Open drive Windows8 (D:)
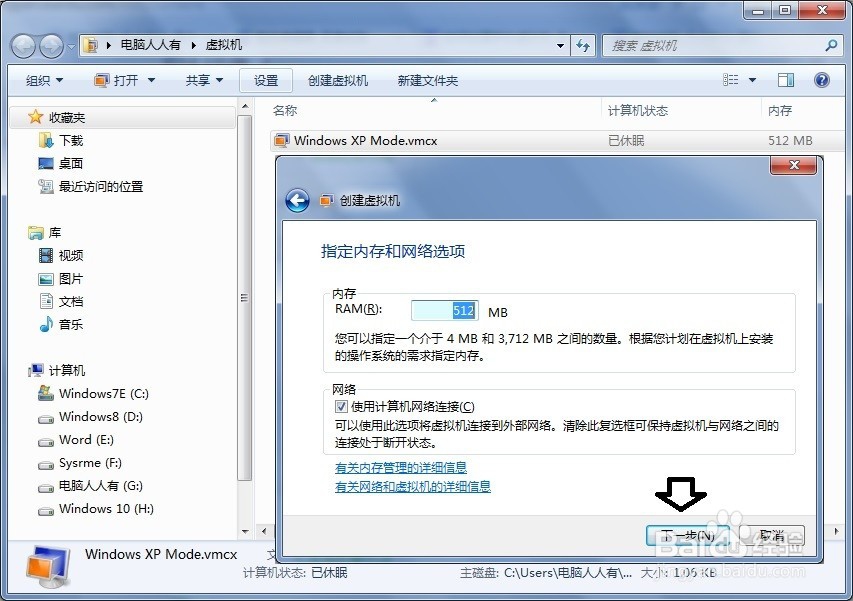 [x=90, y=417]
